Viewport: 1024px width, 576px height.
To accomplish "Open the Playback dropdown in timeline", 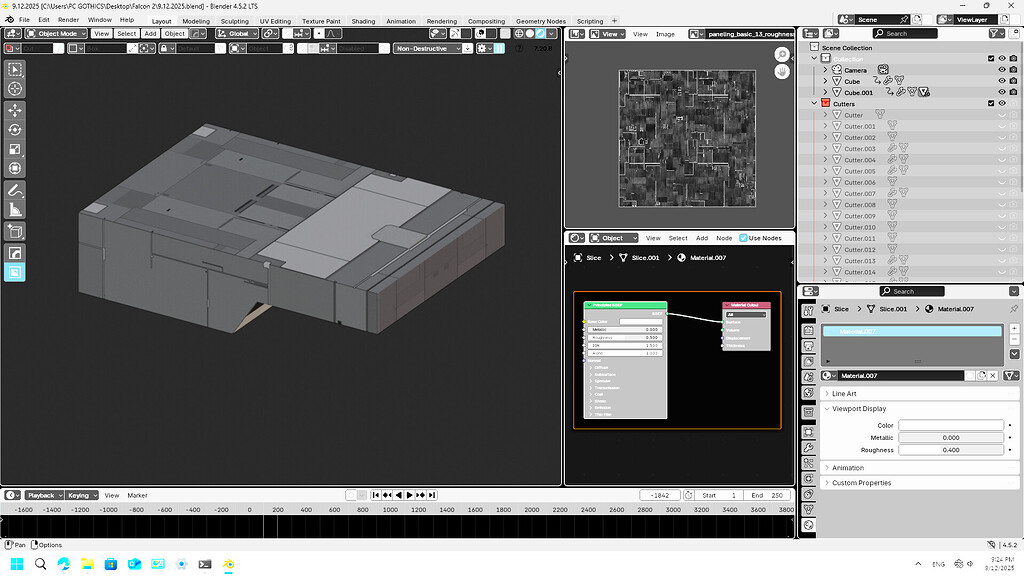I will click(45, 496).
